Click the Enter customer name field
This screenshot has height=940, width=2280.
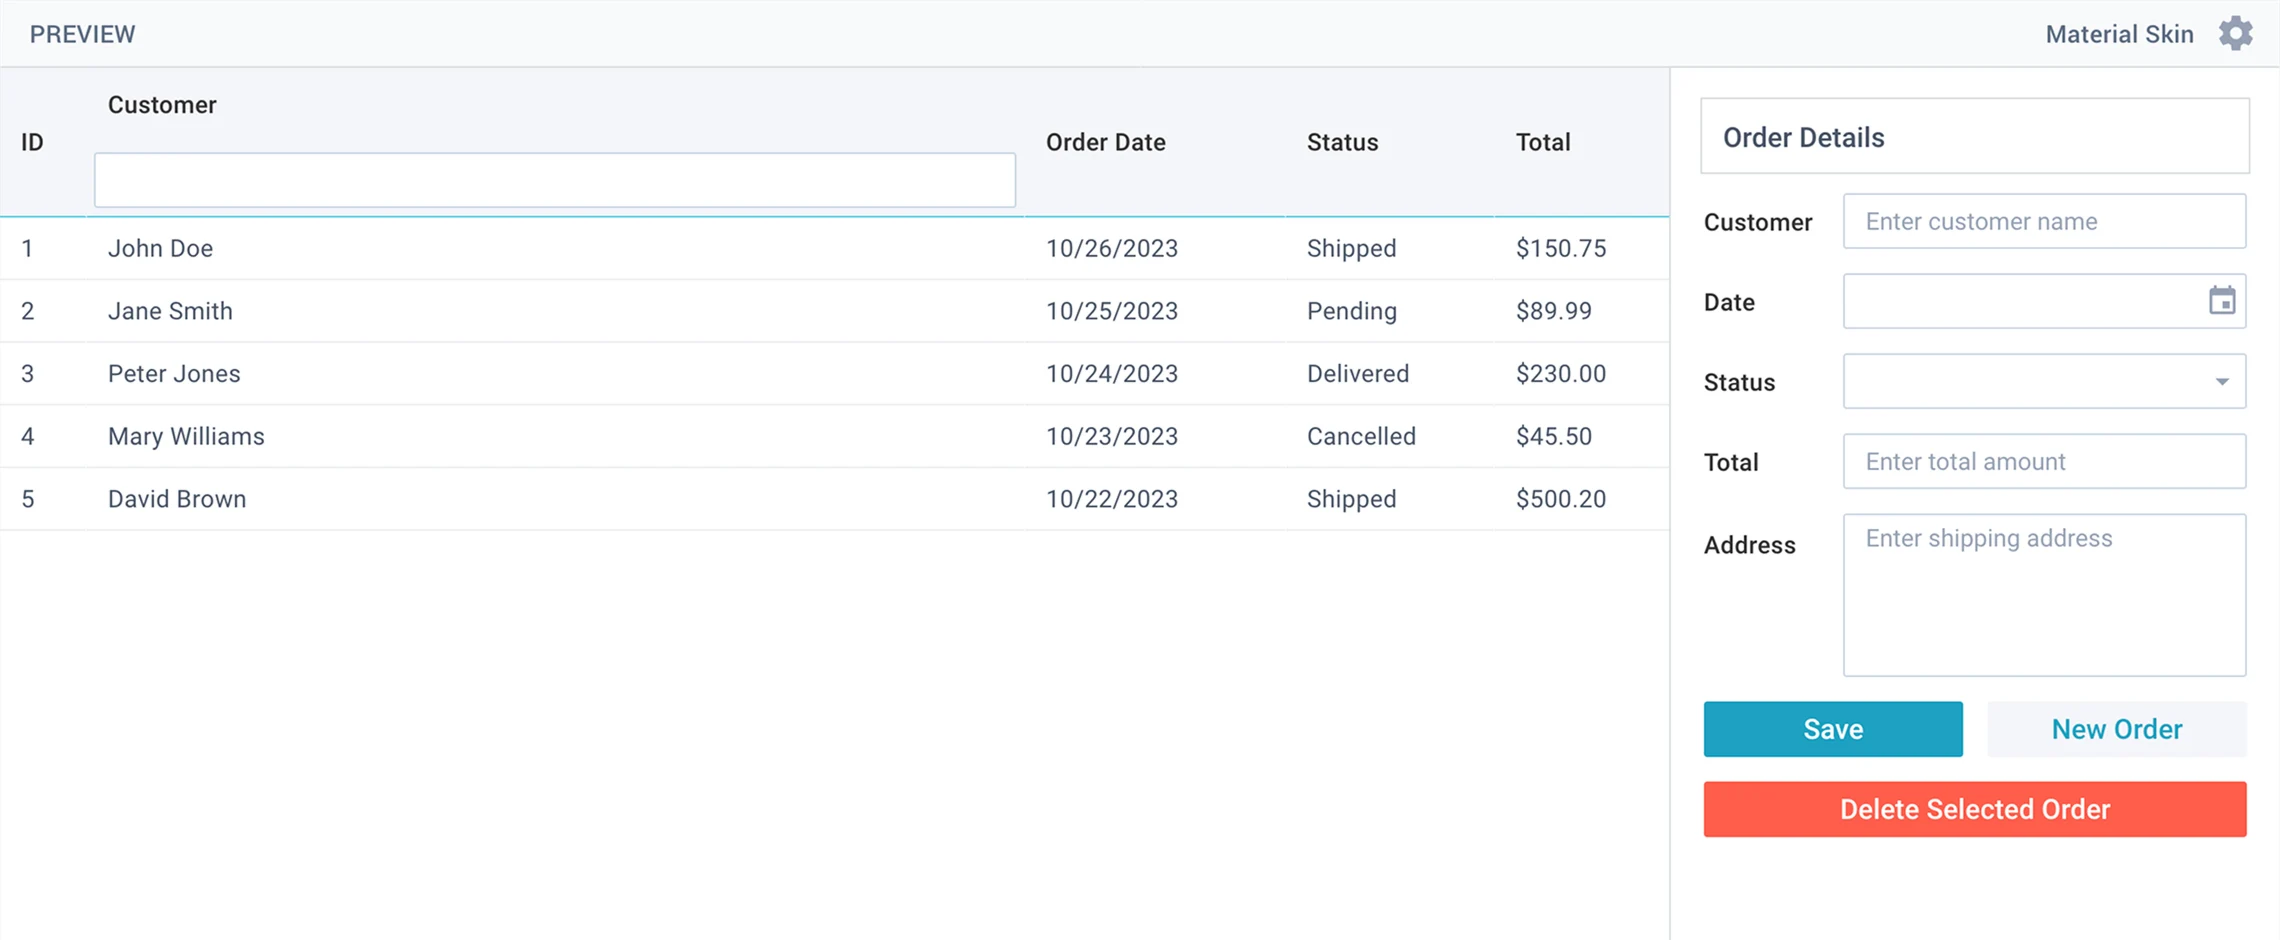[2044, 222]
